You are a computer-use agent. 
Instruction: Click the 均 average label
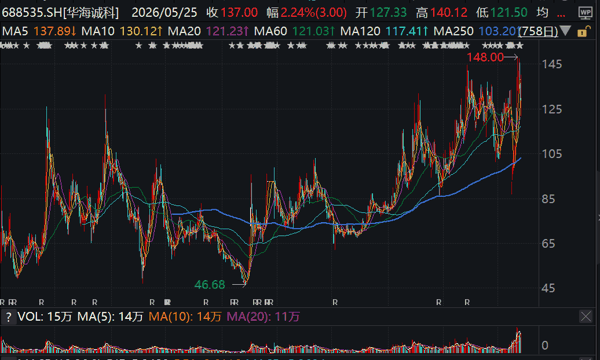[542, 13]
